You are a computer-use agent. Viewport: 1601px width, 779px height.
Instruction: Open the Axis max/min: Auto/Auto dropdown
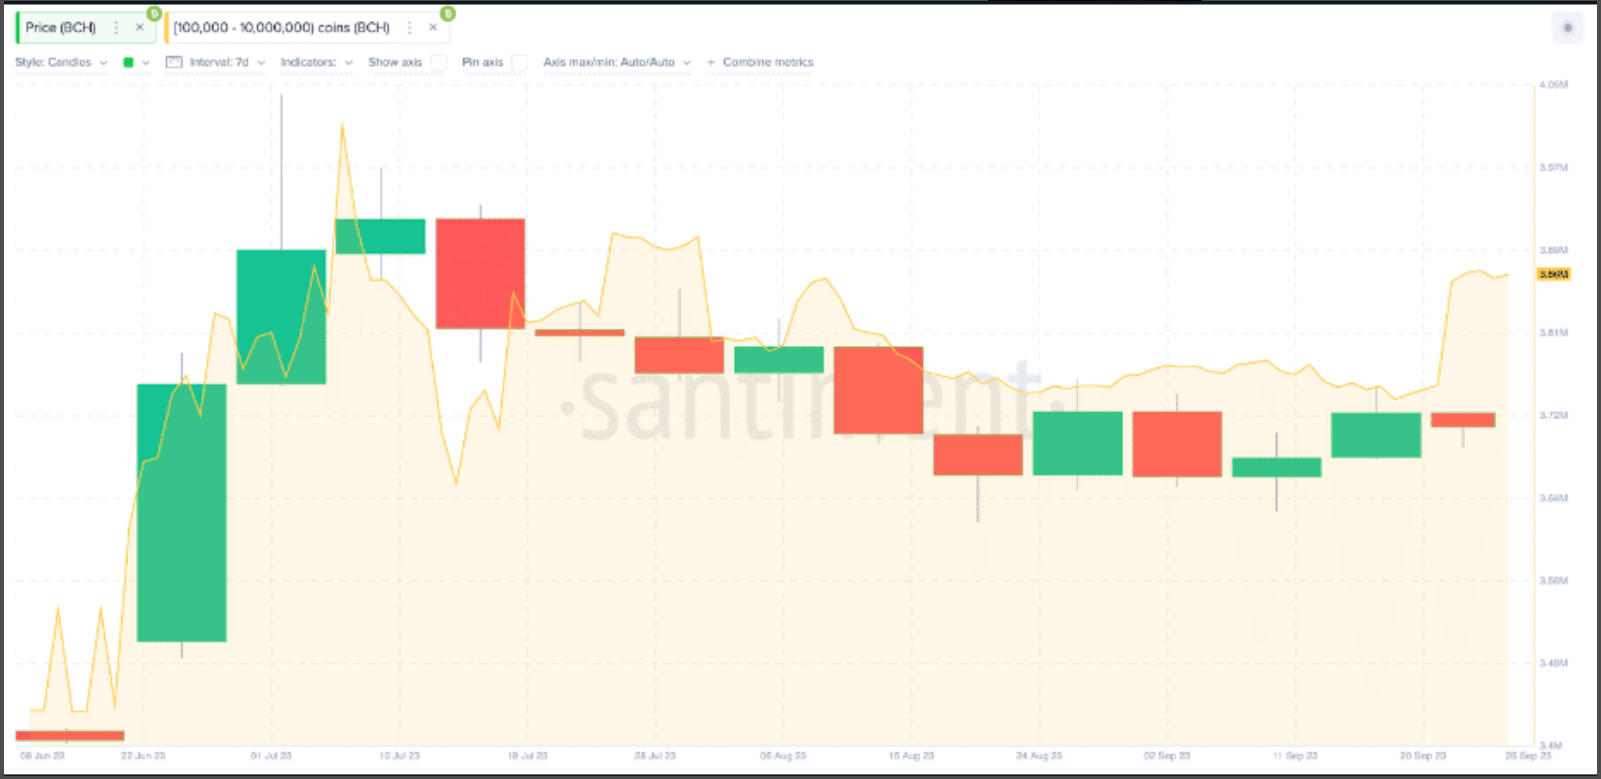pyautogui.click(x=617, y=62)
